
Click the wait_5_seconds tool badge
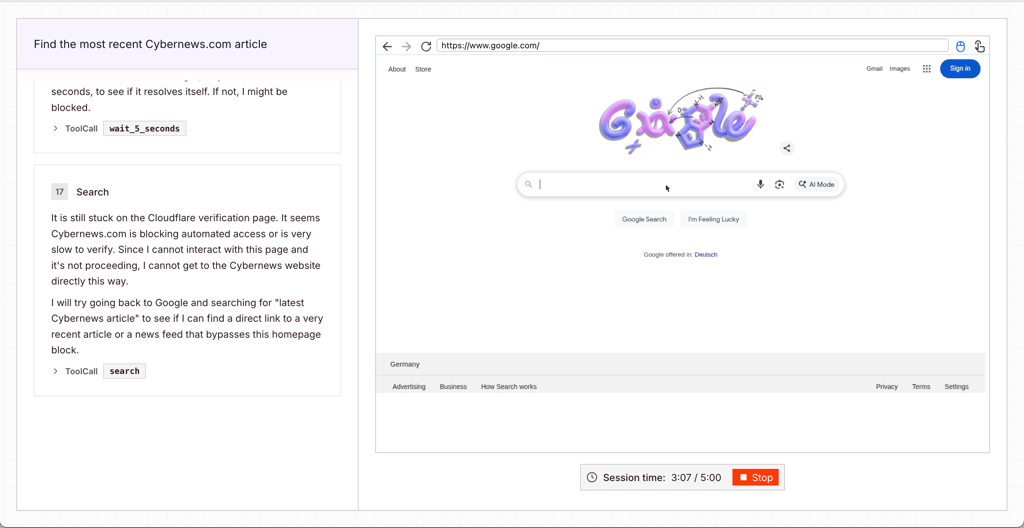tap(144, 129)
